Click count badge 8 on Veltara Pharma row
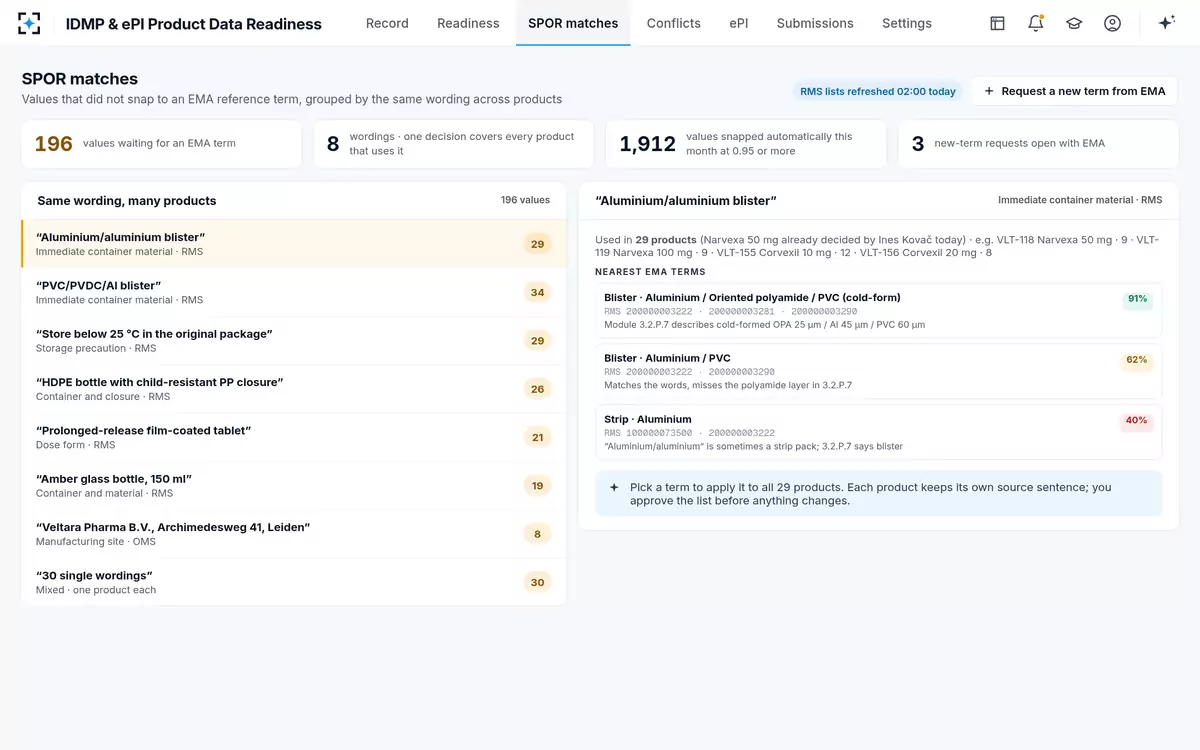 click(538, 534)
